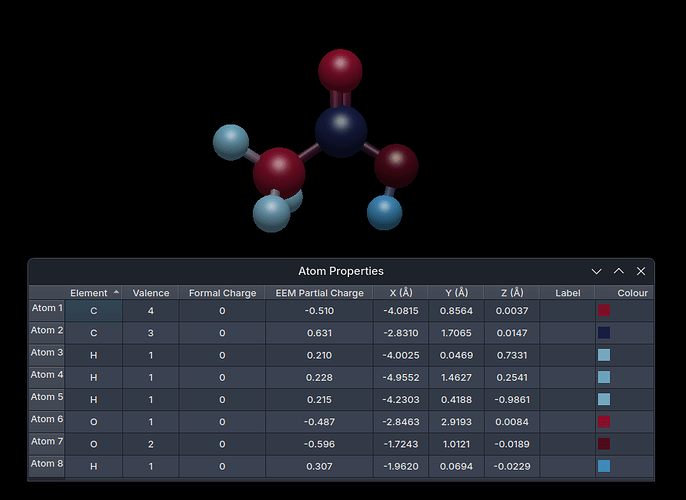Click the upward chevron in the dialog title bar
Viewport: 686px width, 500px height.
[x=619, y=271]
